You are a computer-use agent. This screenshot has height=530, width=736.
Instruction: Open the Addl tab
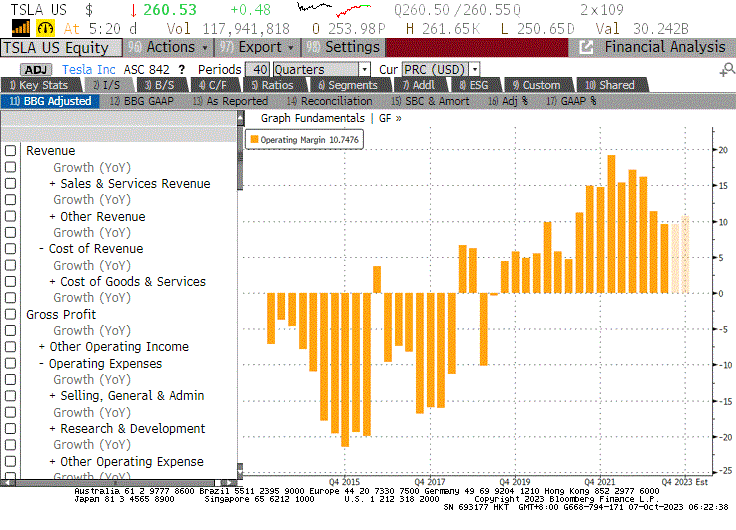pos(419,85)
